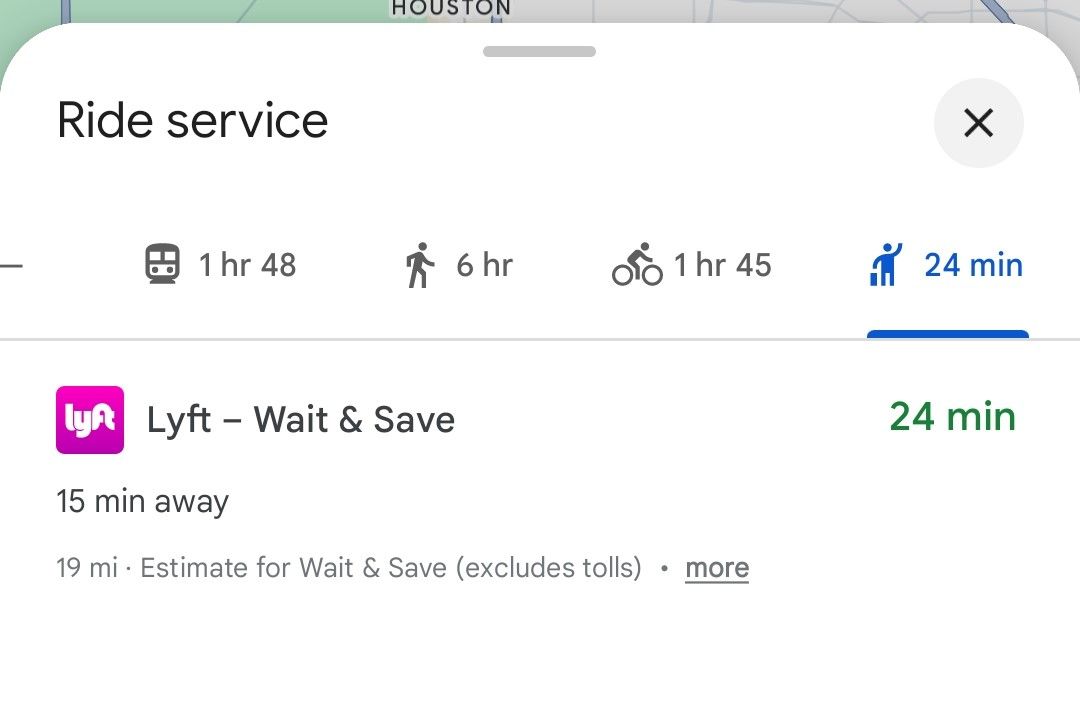Tap the blue underline of the selected tab
Viewport: 1080px width, 702px height.
pyautogui.click(x=947, y=335)
